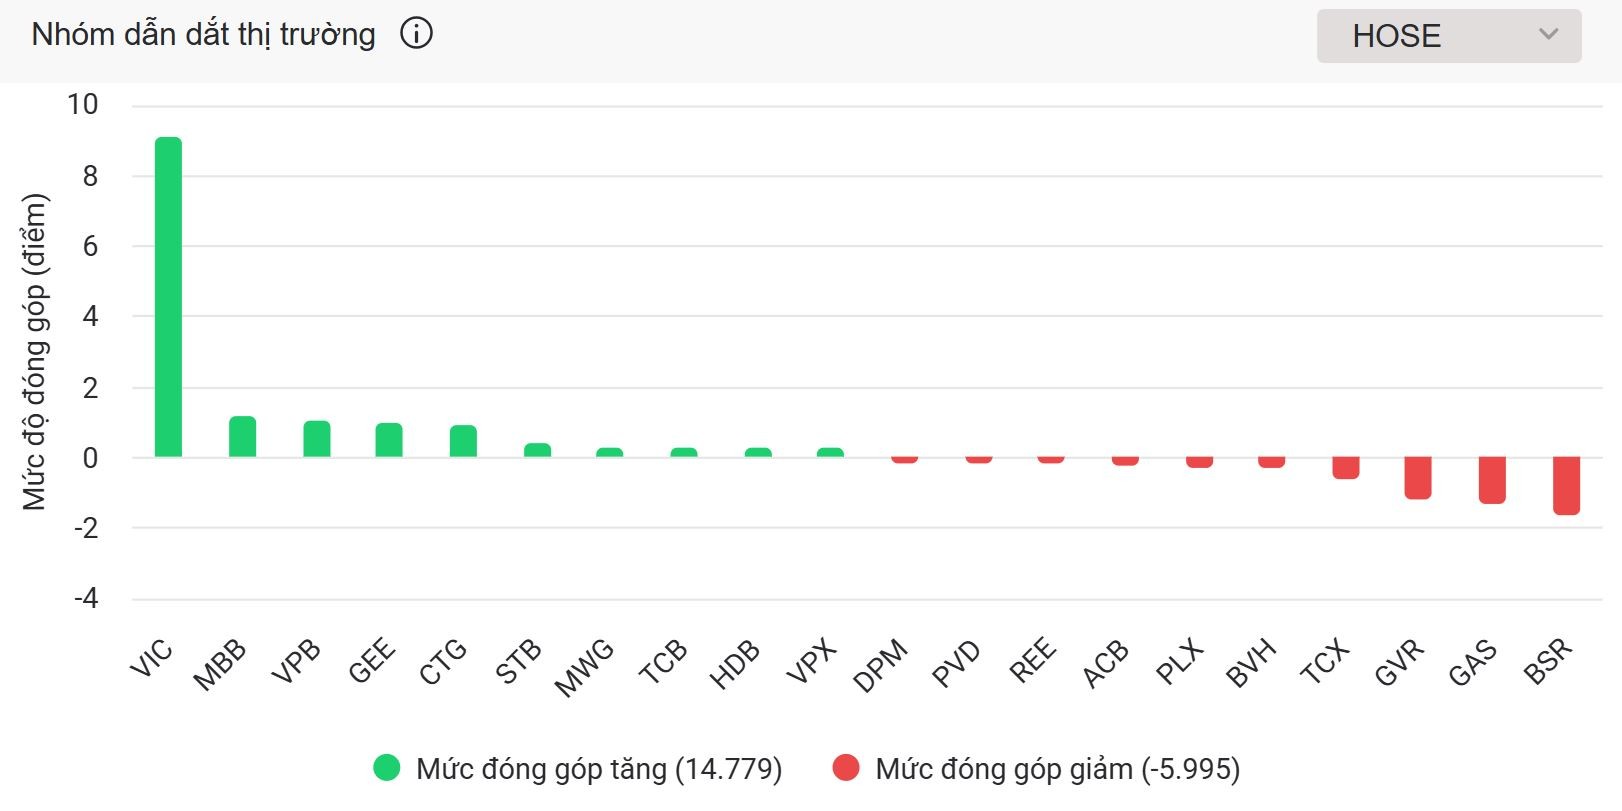Click the red BSR bar
This screenshot has width=1622, height=811.
point(1566,486)
